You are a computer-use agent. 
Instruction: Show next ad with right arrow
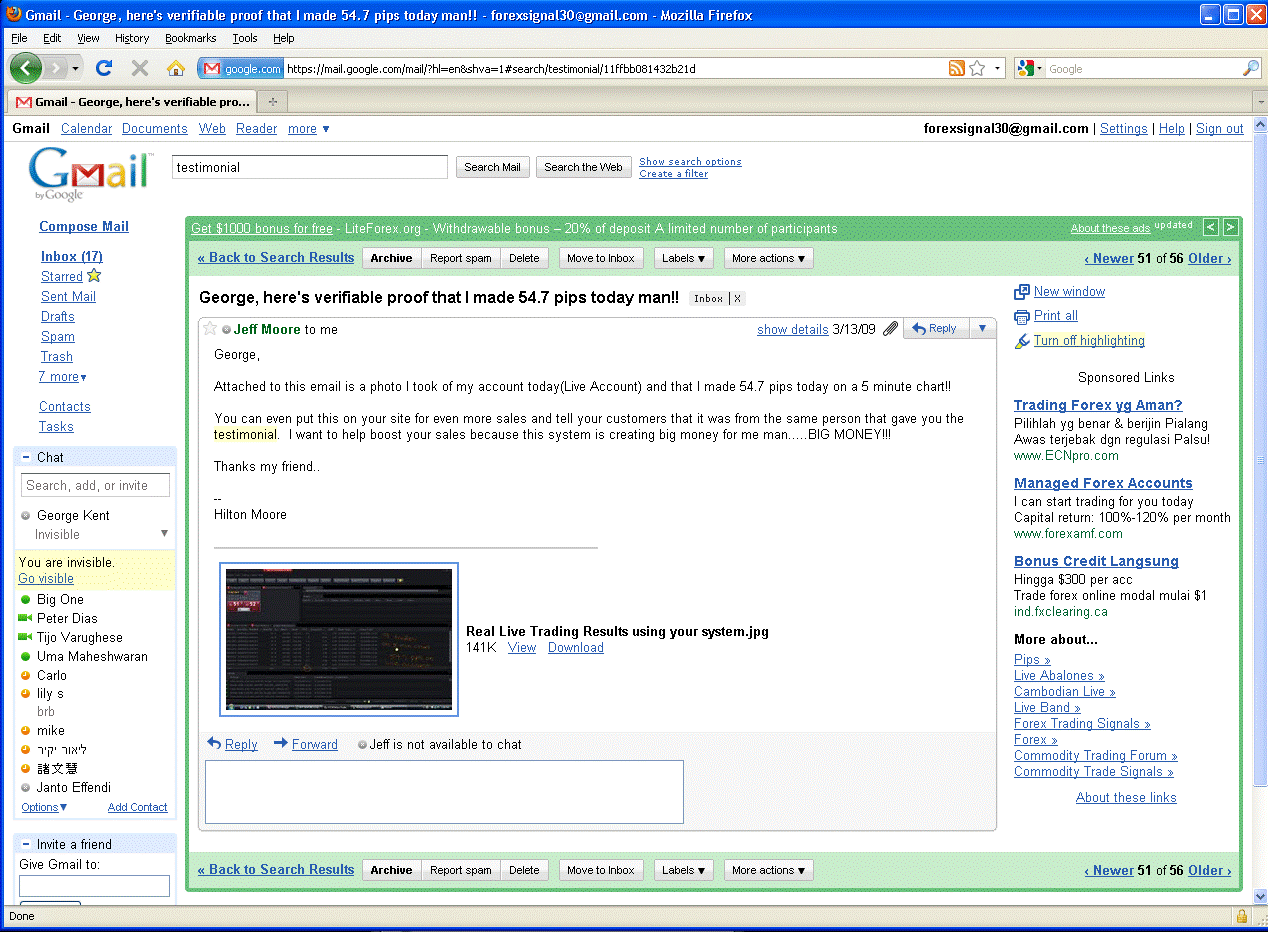1230,227
